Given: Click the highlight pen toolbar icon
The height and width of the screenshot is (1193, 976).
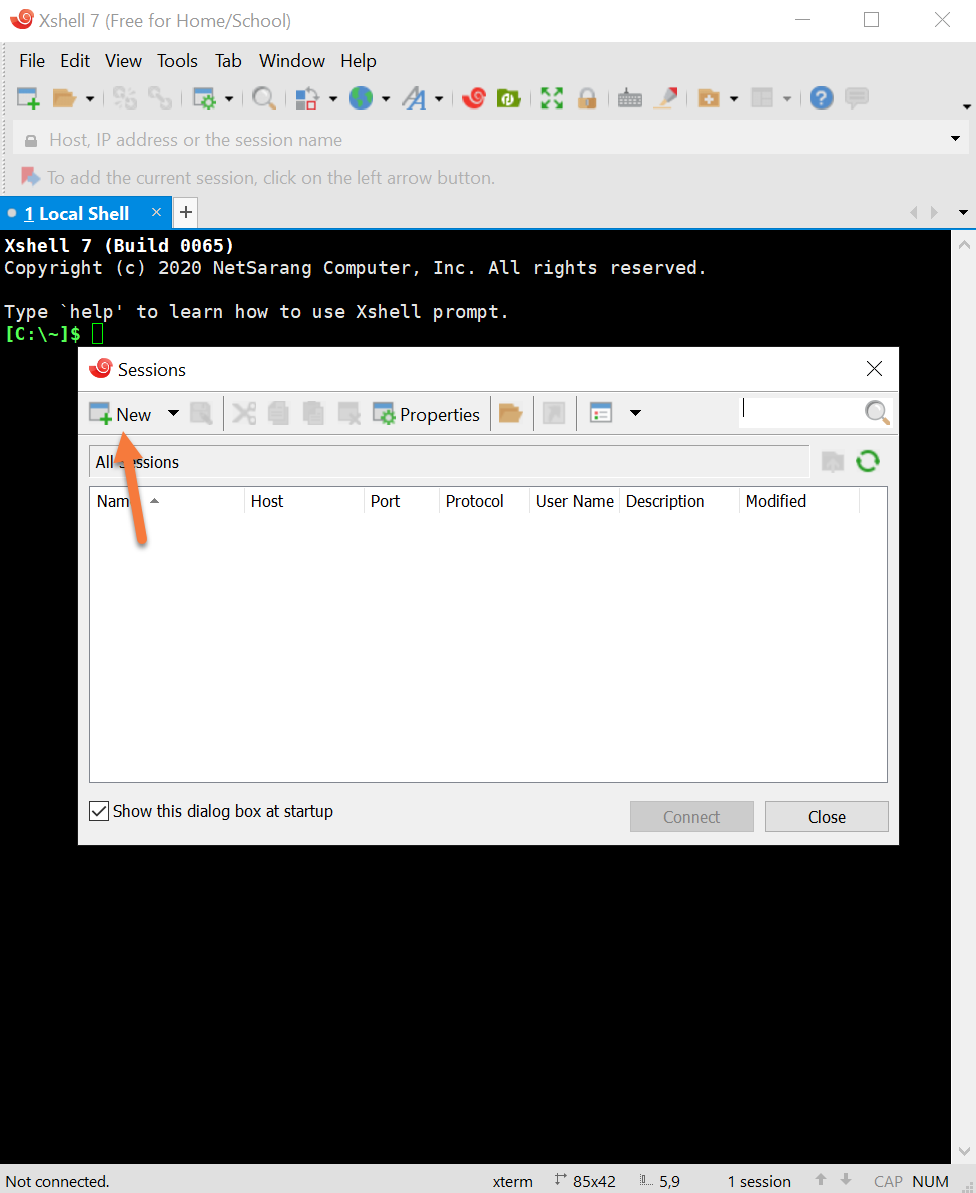Looking at the screenshot, I should tap(665, 98).
